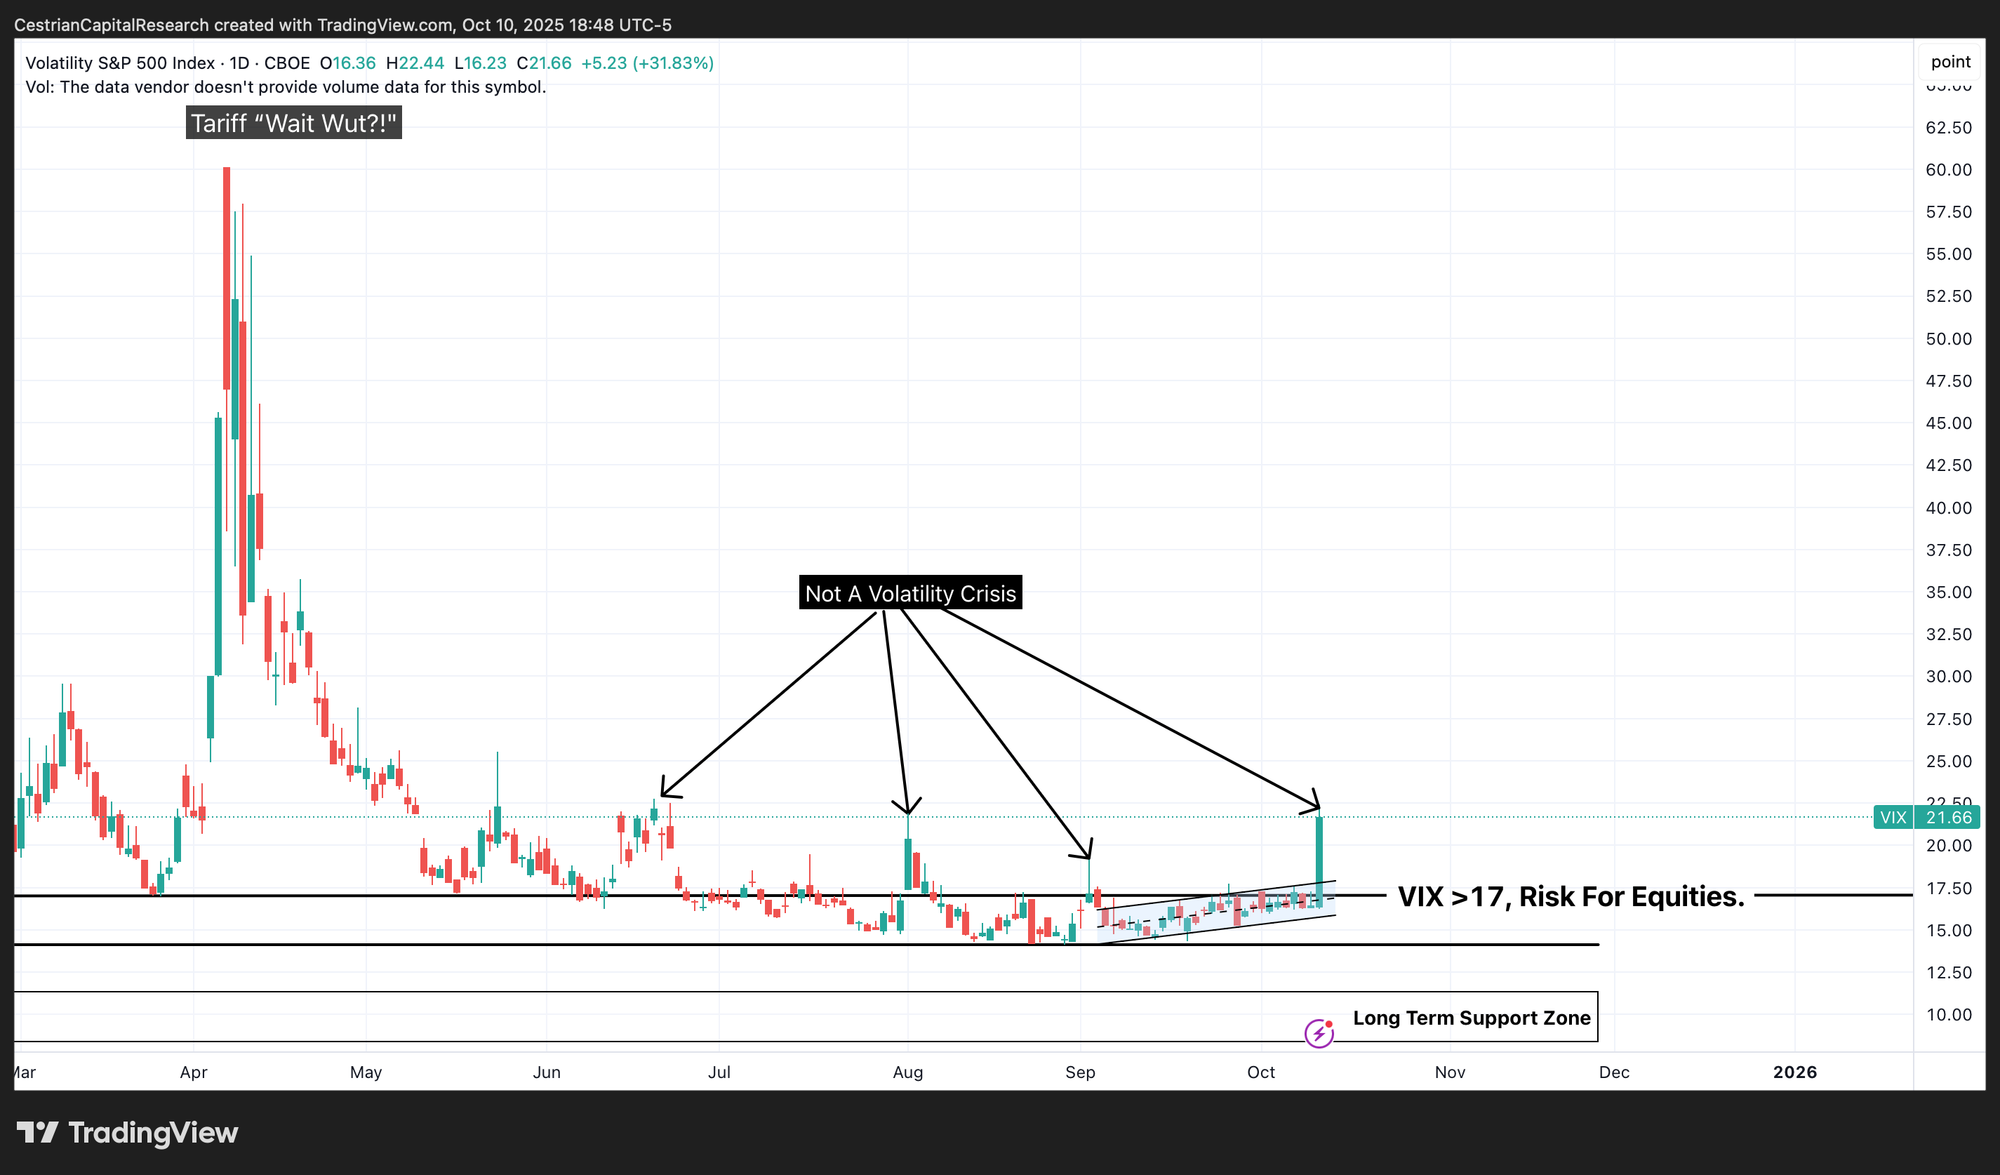Click the TradingView logo icon
Viewport: 2000px width, 1175px height.
pyautogui.click(x=38, y=1132)
